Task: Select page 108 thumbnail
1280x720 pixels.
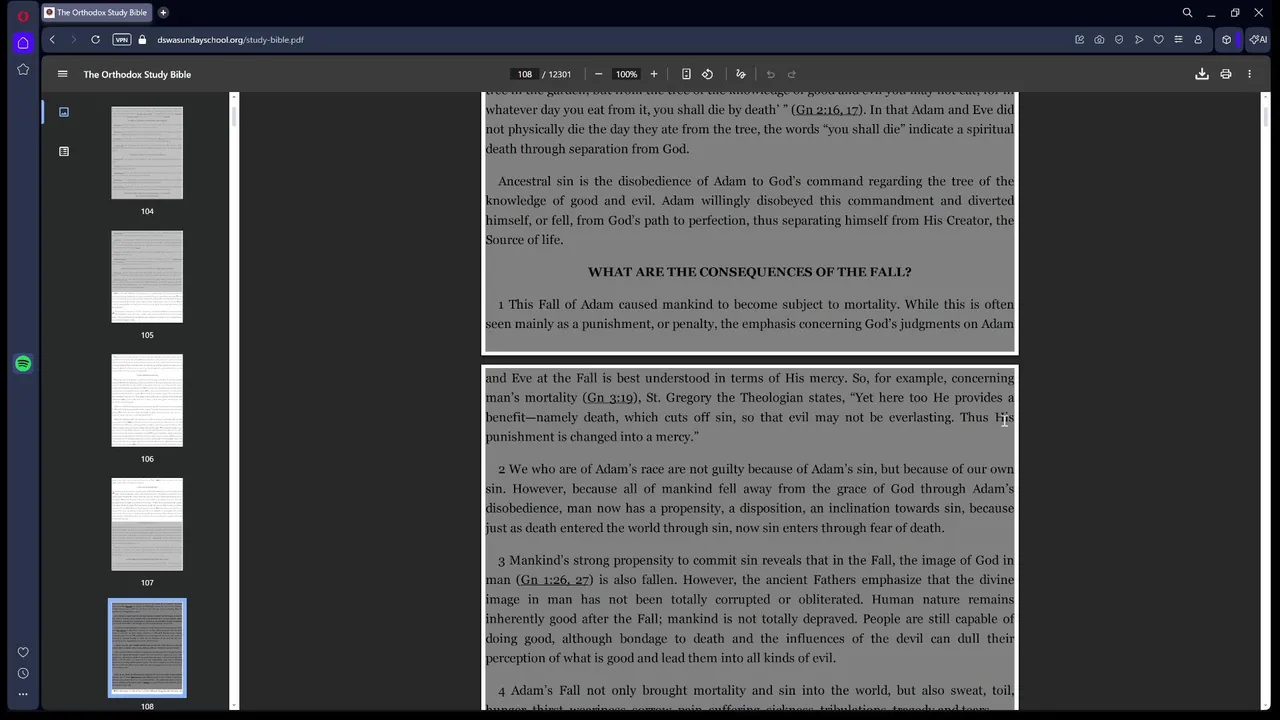Action: coord(147,648)
